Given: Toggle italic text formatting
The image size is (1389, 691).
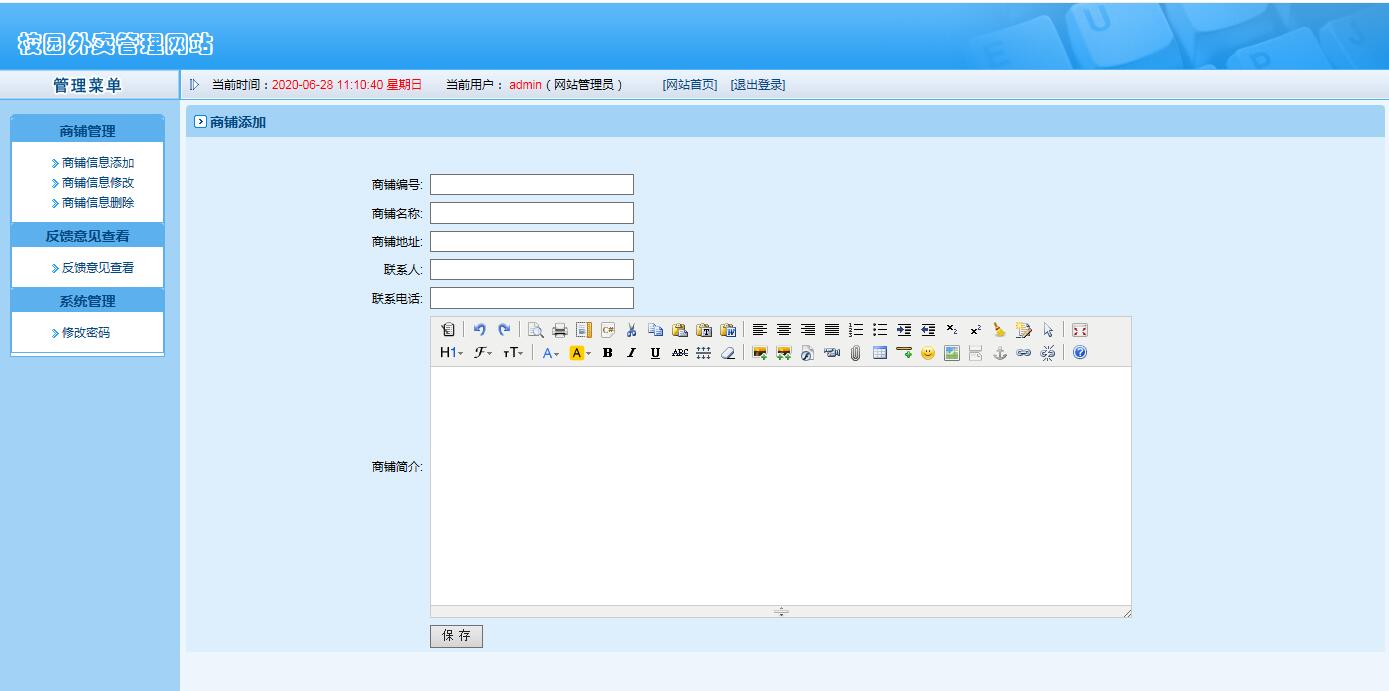Looking at the screenshot, I should [x=631, y=353].
